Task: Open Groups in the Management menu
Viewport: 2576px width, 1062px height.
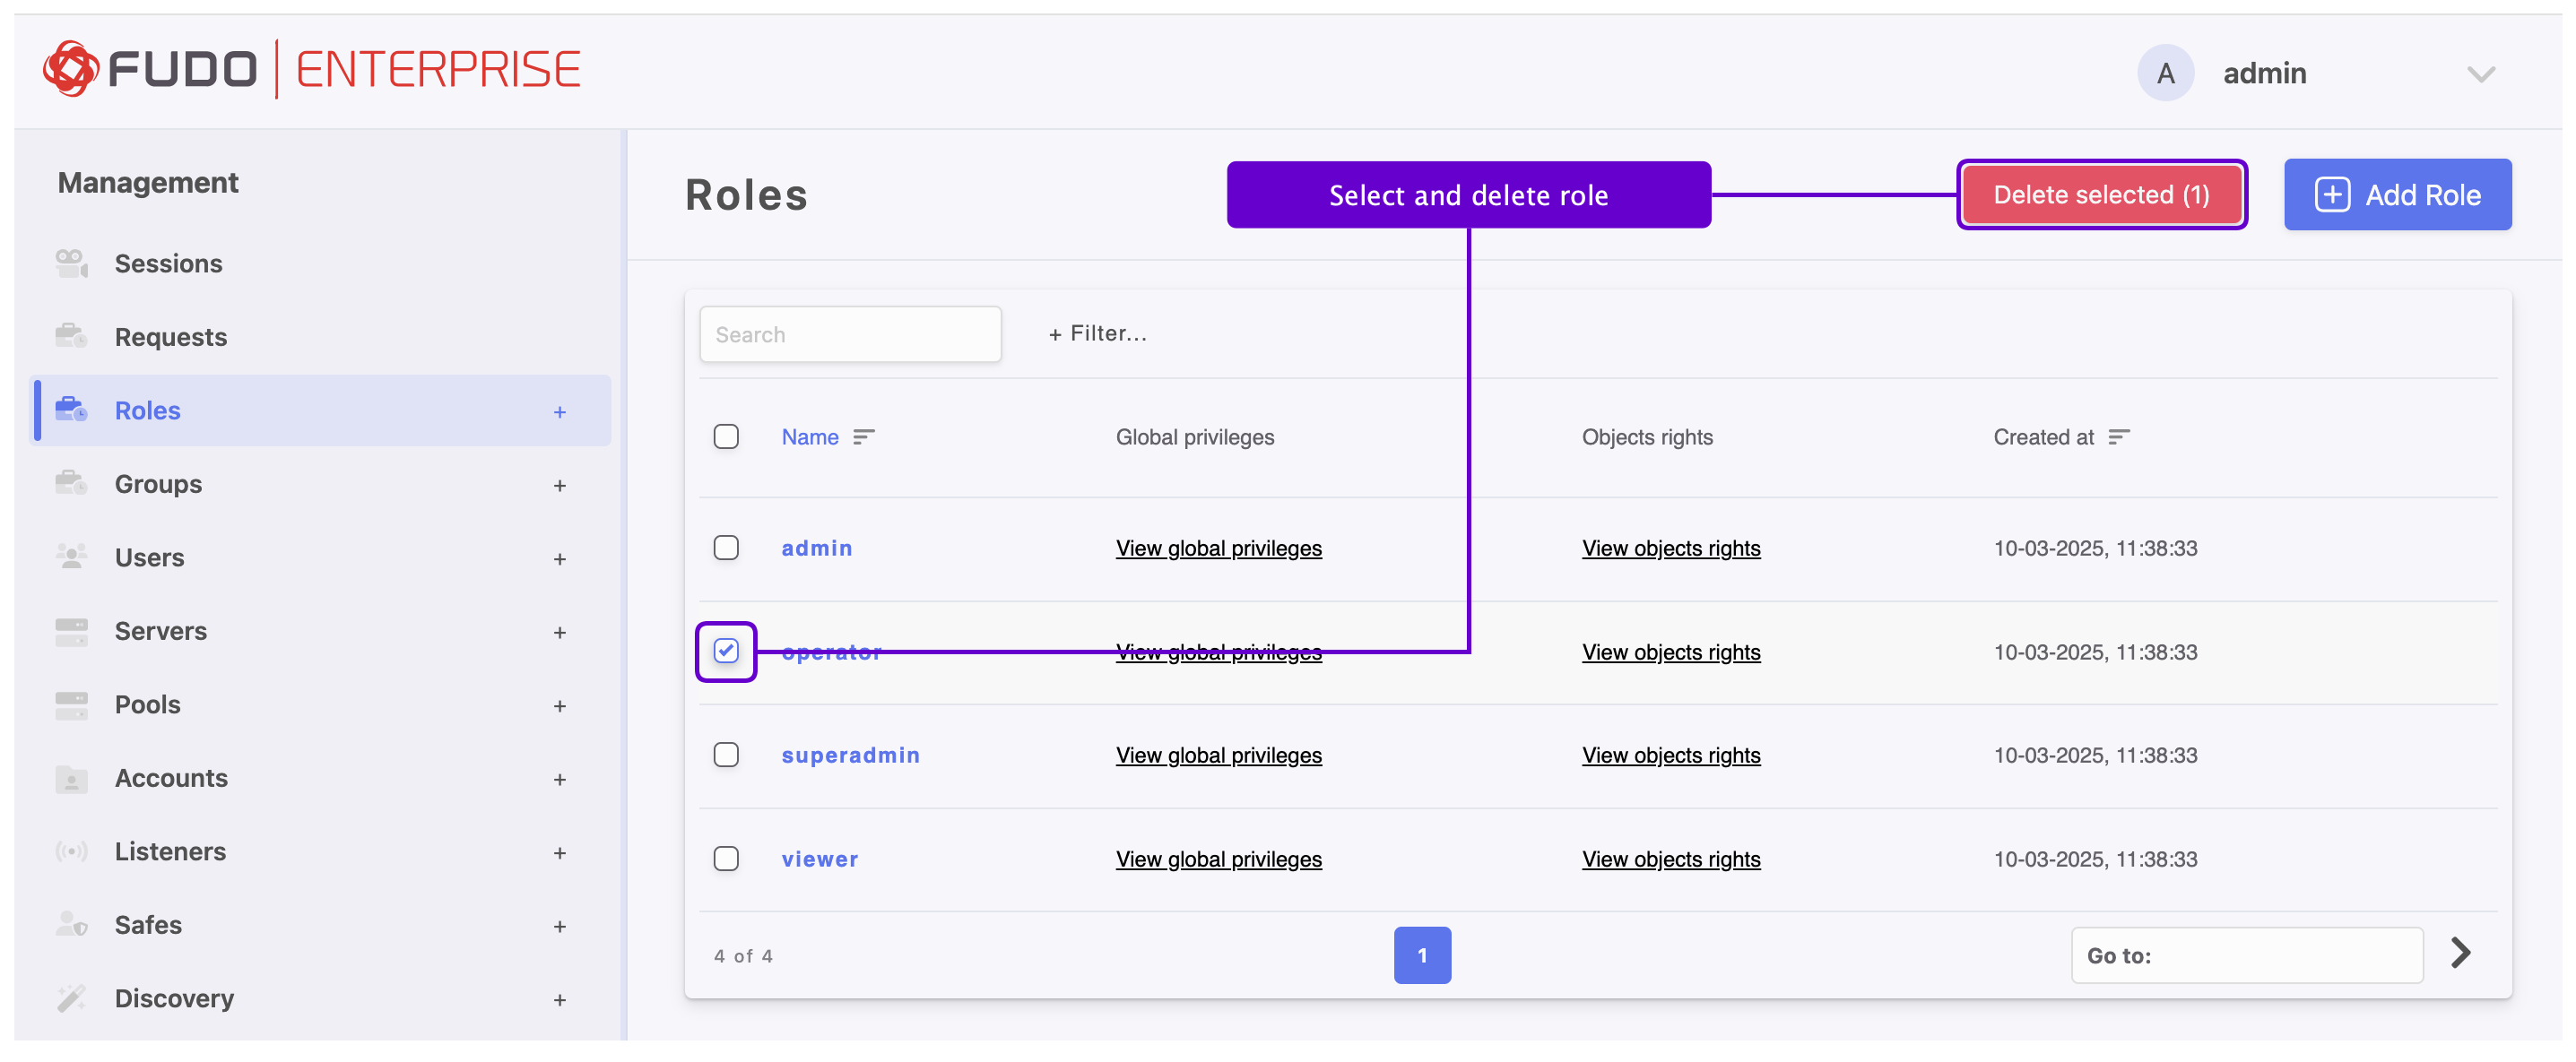Action: tap(158, 484)
